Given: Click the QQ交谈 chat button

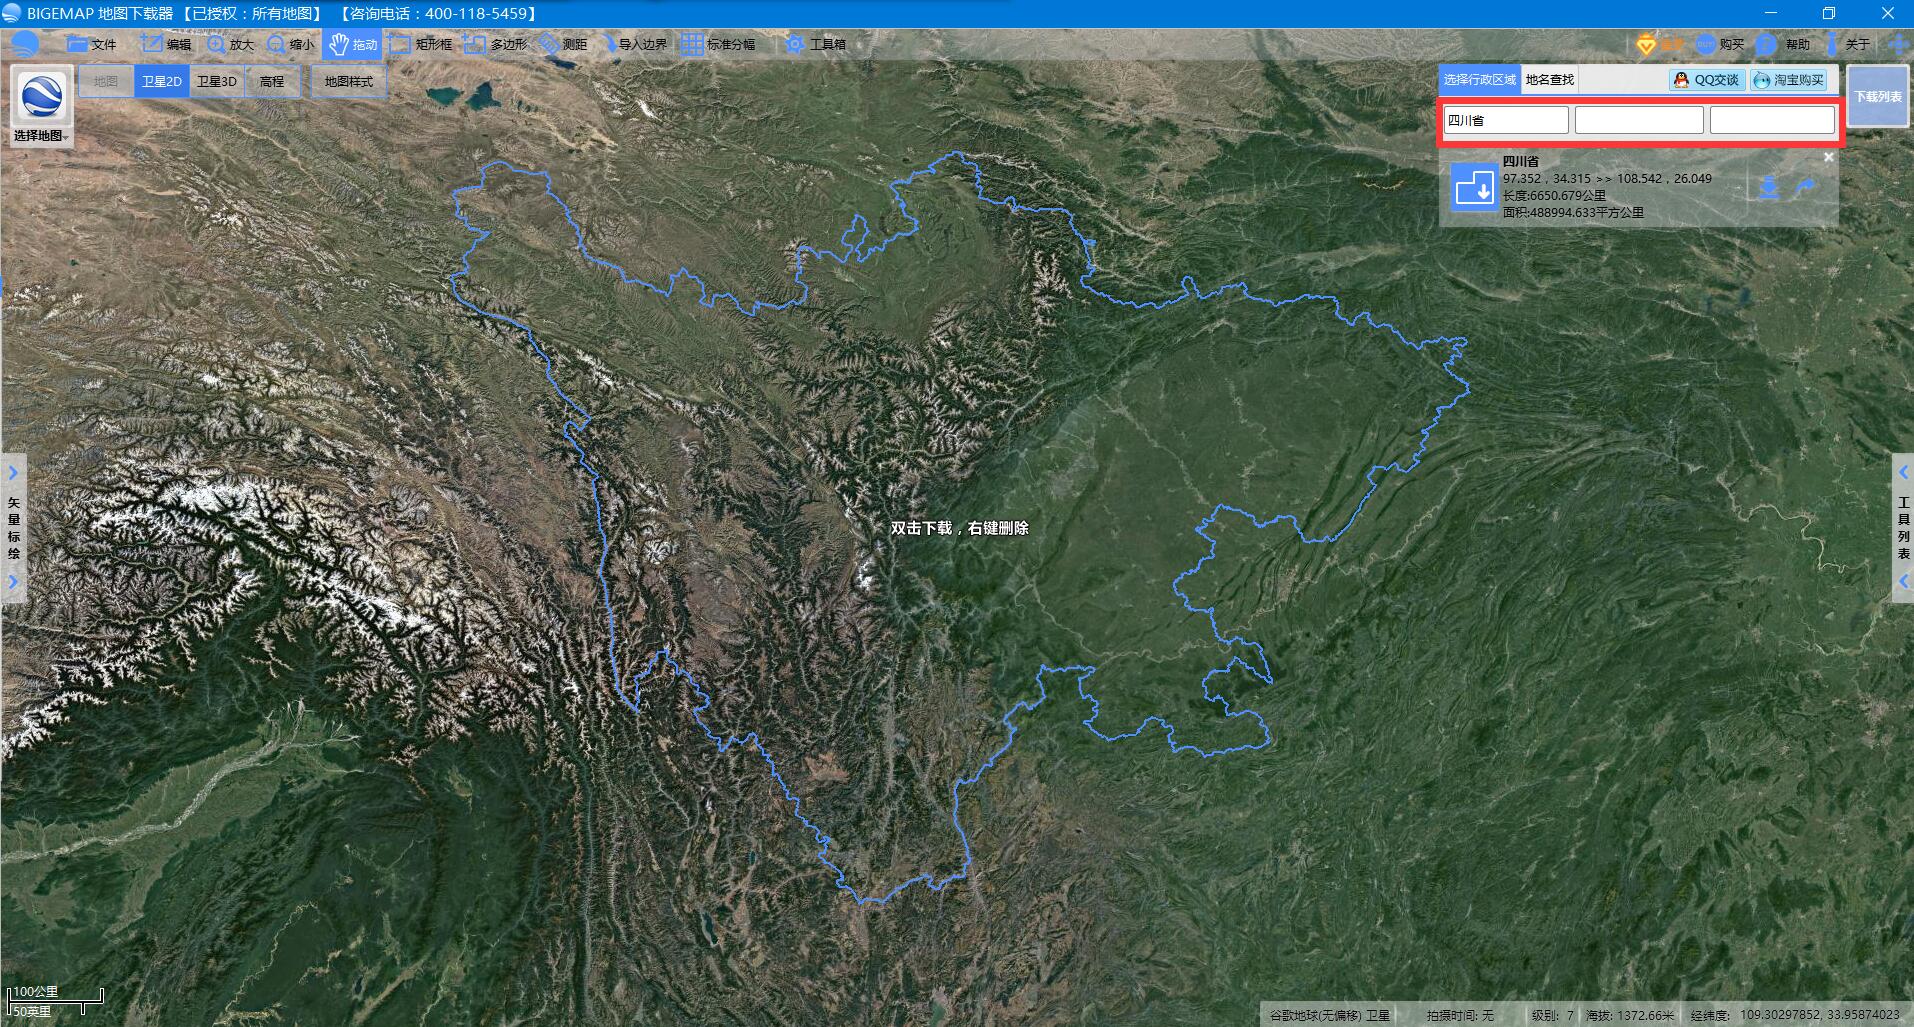Looking at the screenshot, I should coord(1707,80).
